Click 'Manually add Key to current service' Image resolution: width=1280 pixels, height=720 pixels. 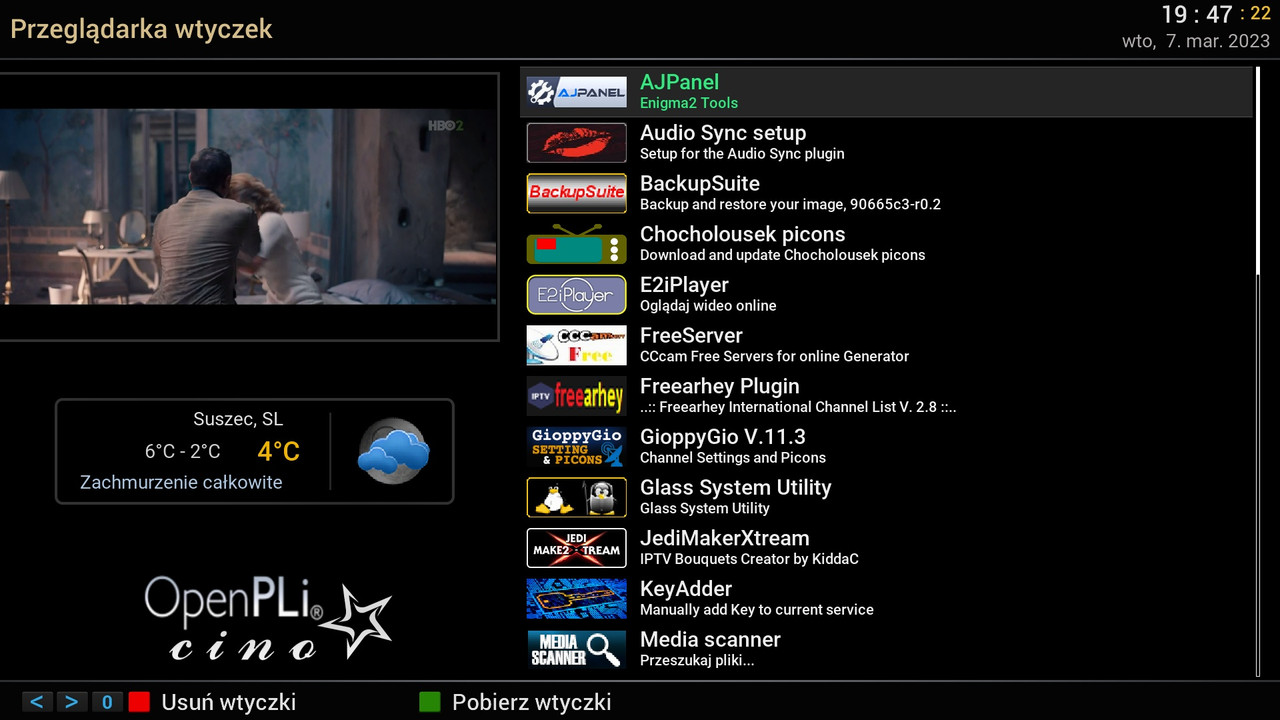pyautogui.click(x=757, y=610)
